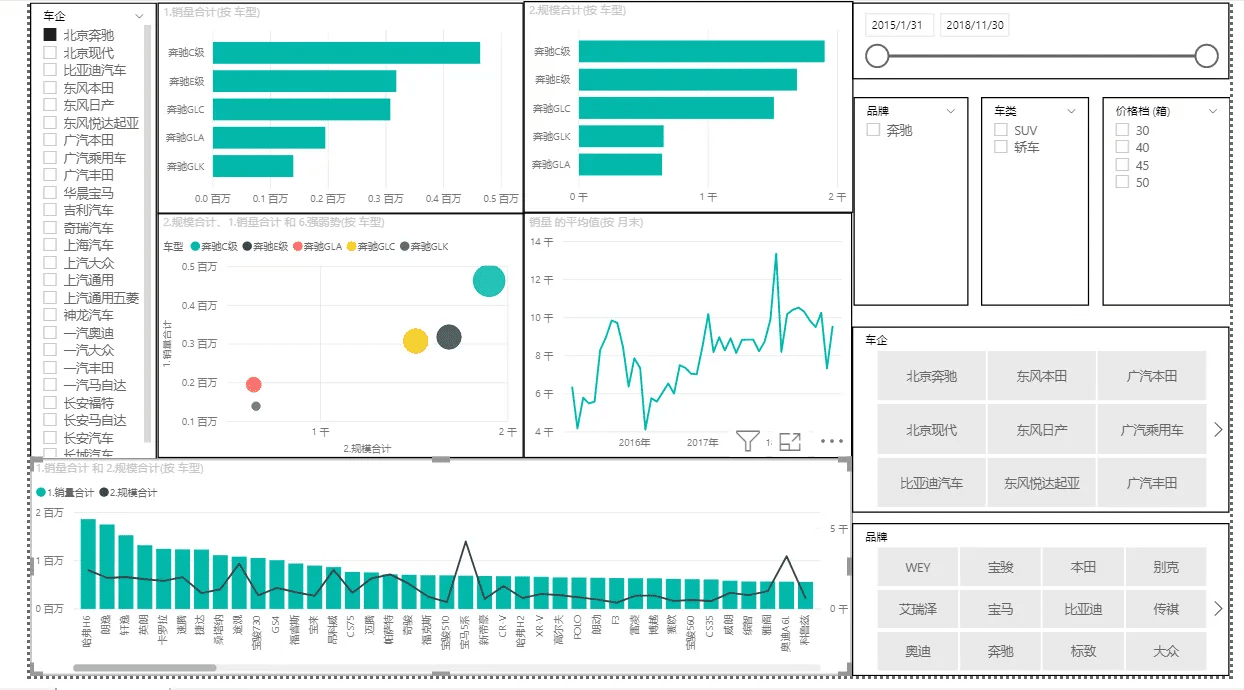The image size is (1244, 690).
Task: Expand the 品牌 slicer dropdown arrow
Action: 952,111
